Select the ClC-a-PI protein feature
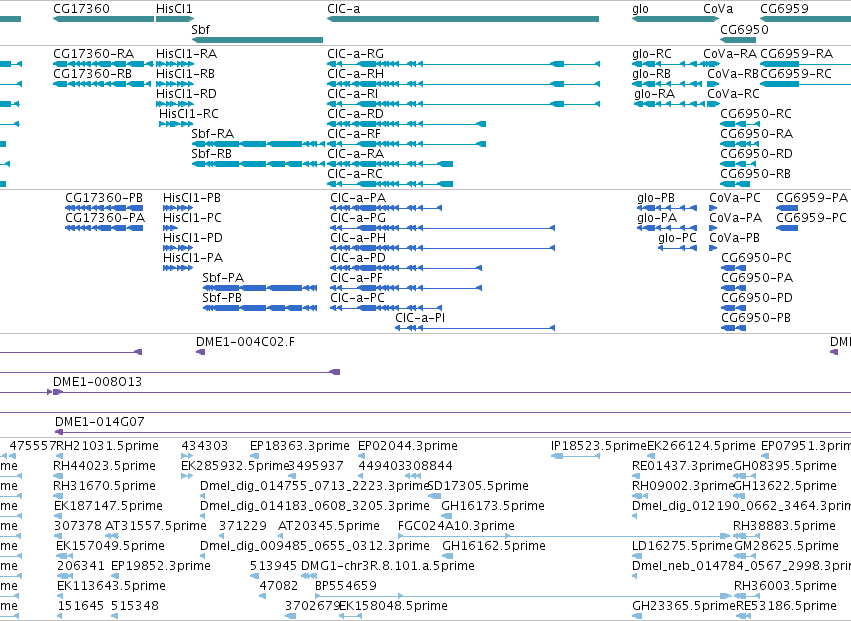This screenshot has width=851, height=621. [475, 328]
